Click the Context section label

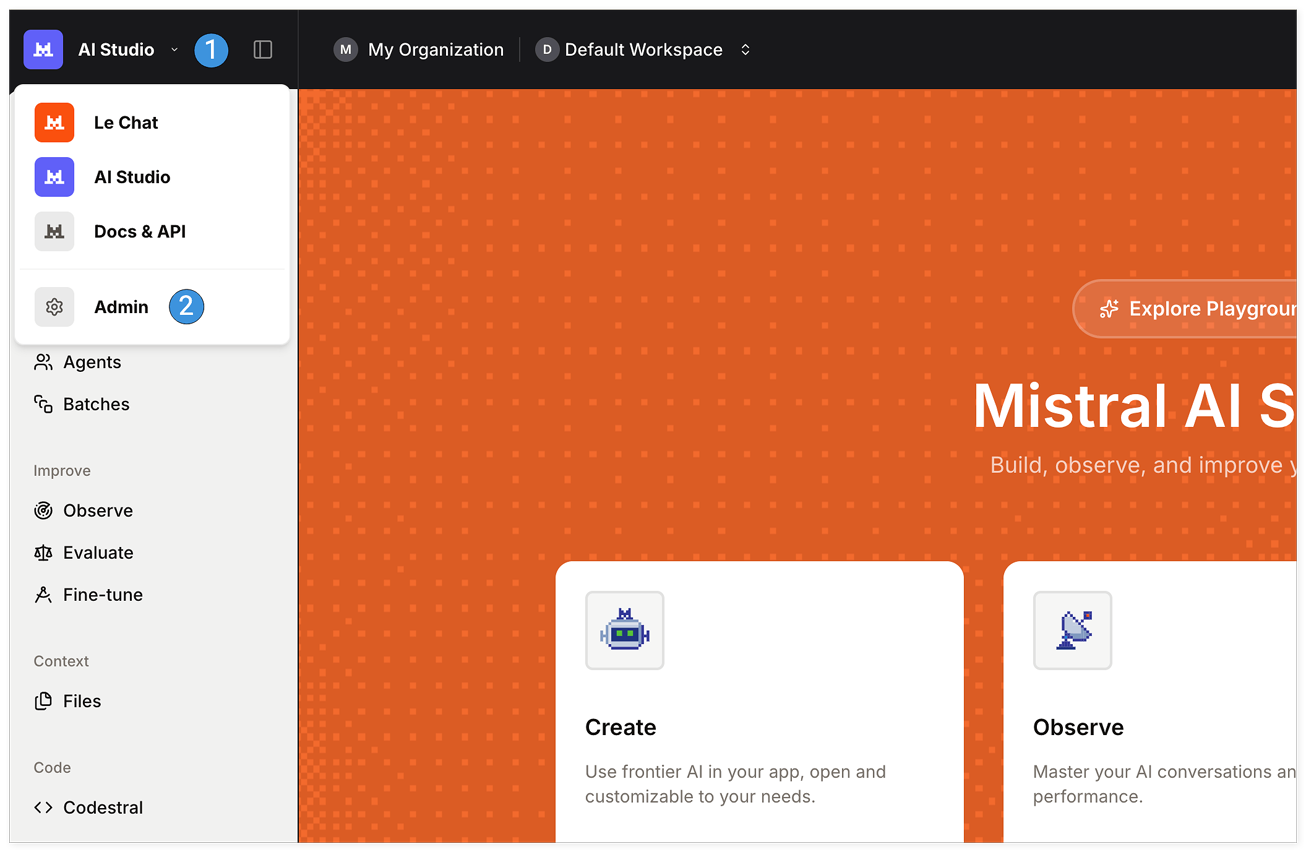pos(61,661)
